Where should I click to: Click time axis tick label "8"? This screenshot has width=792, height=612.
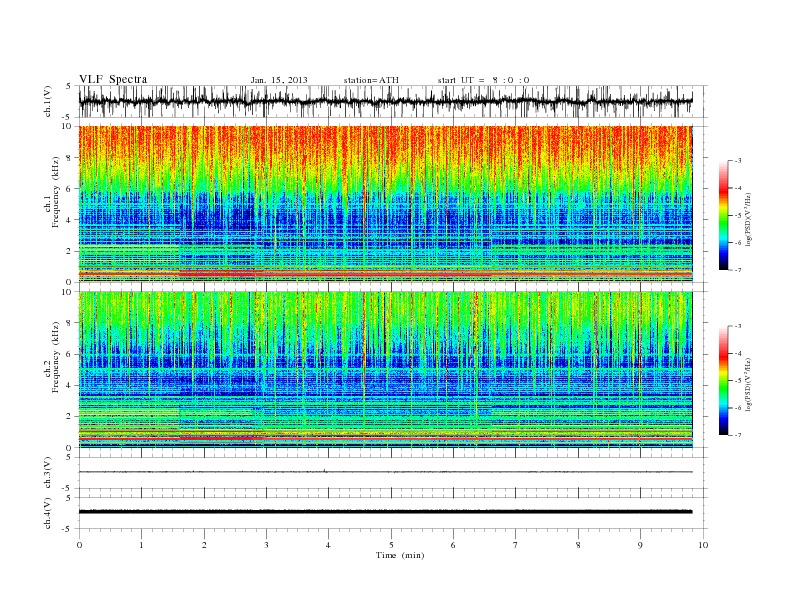(578, 545)
